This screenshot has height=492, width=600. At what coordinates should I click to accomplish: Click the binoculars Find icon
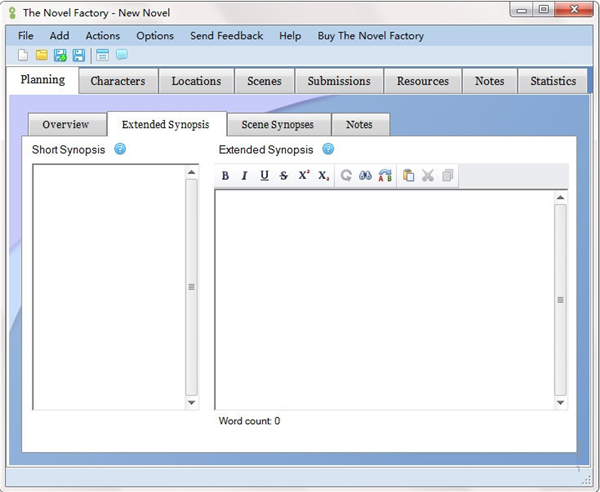point(366,175)
